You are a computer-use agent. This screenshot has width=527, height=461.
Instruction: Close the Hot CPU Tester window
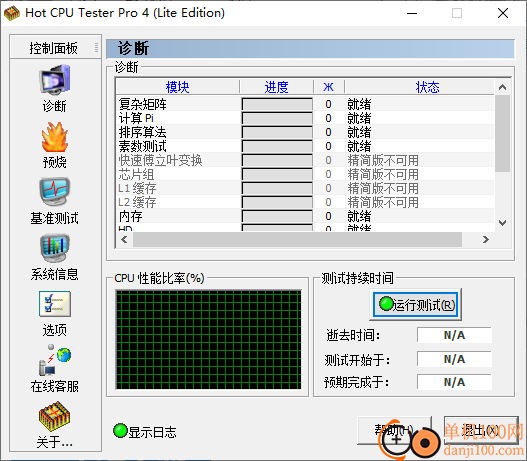(x=503, y=13)
